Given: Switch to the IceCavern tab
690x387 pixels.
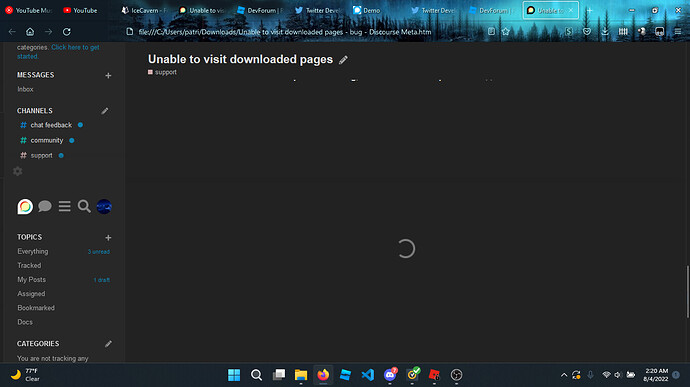Looking at the screenshot, I should (x=145, y=10).
